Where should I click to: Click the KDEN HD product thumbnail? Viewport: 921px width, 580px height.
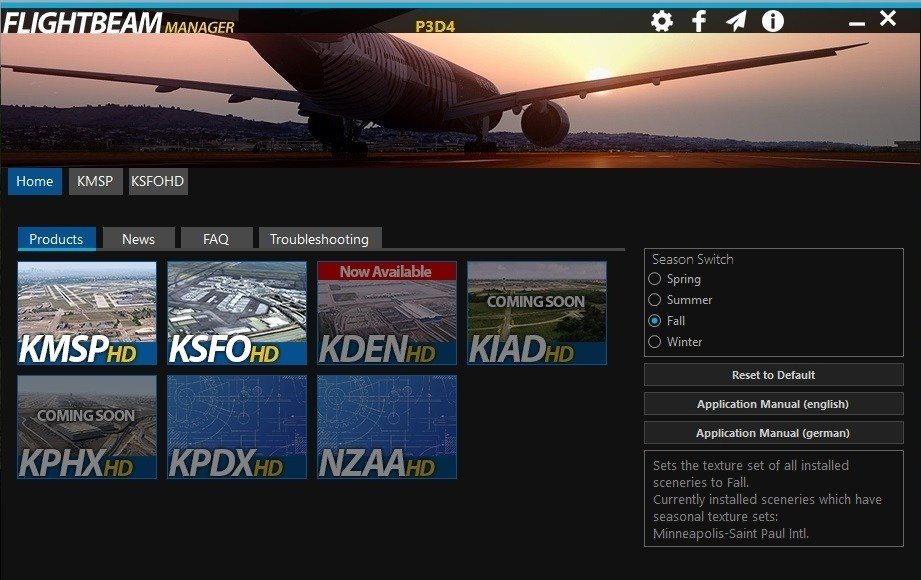387,313
